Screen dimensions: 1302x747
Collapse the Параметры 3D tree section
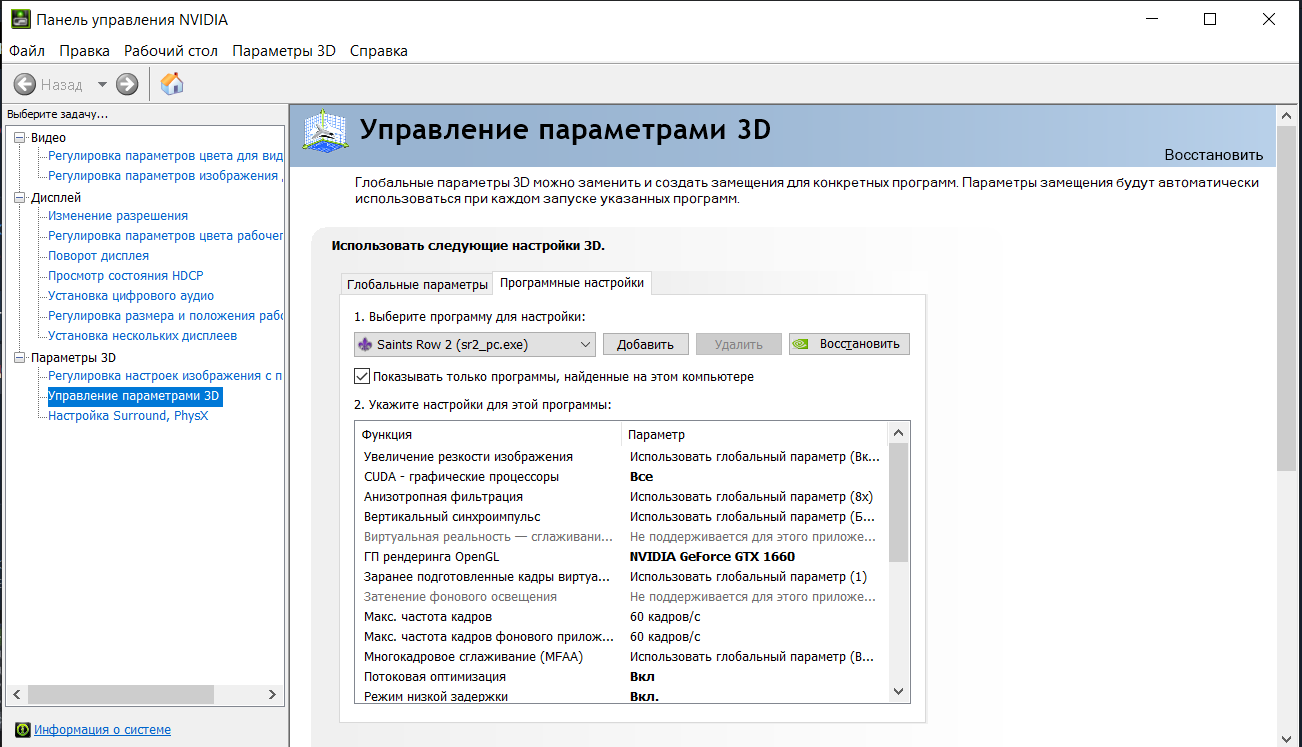tap(20, 357)
